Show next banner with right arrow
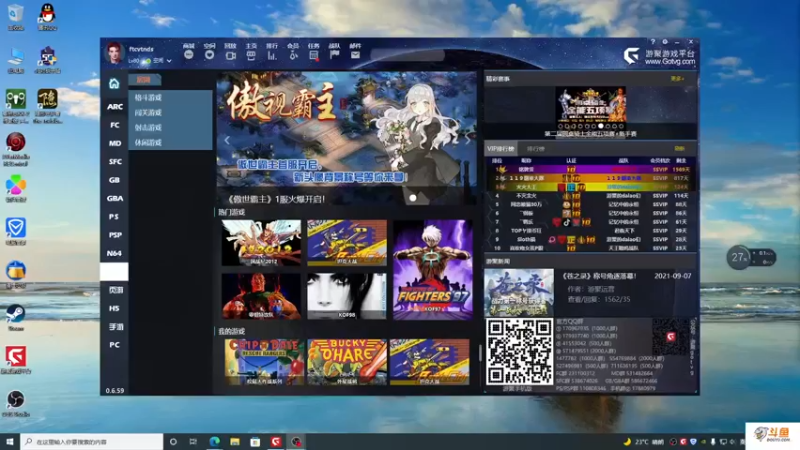Screen dimensions: 800x450 point(467,140)
